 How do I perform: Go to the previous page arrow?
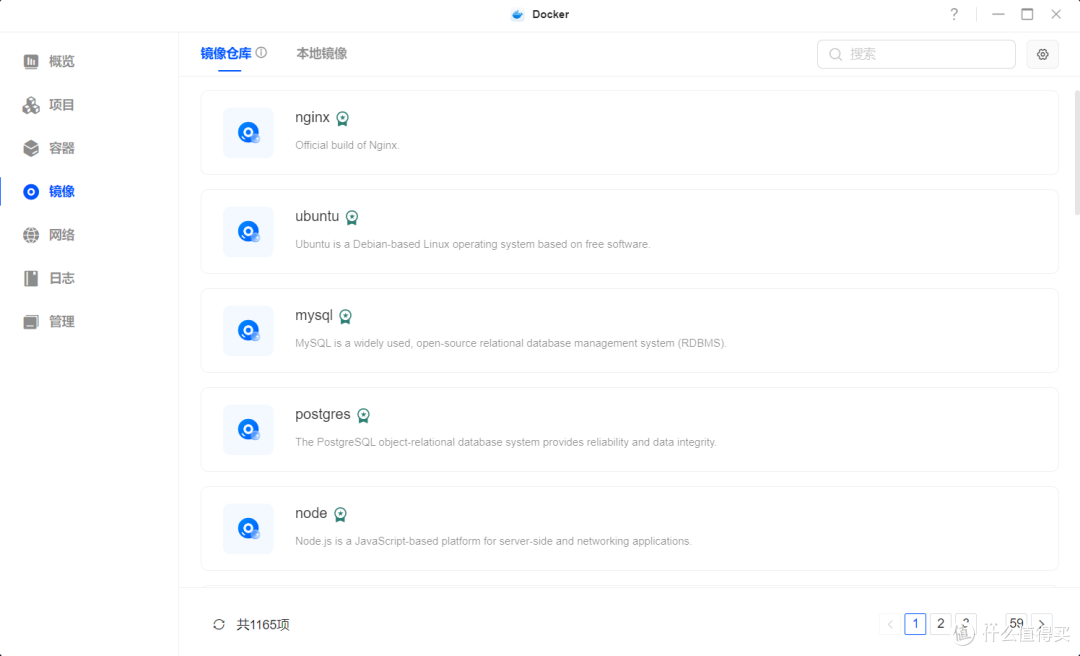[890, 624]
